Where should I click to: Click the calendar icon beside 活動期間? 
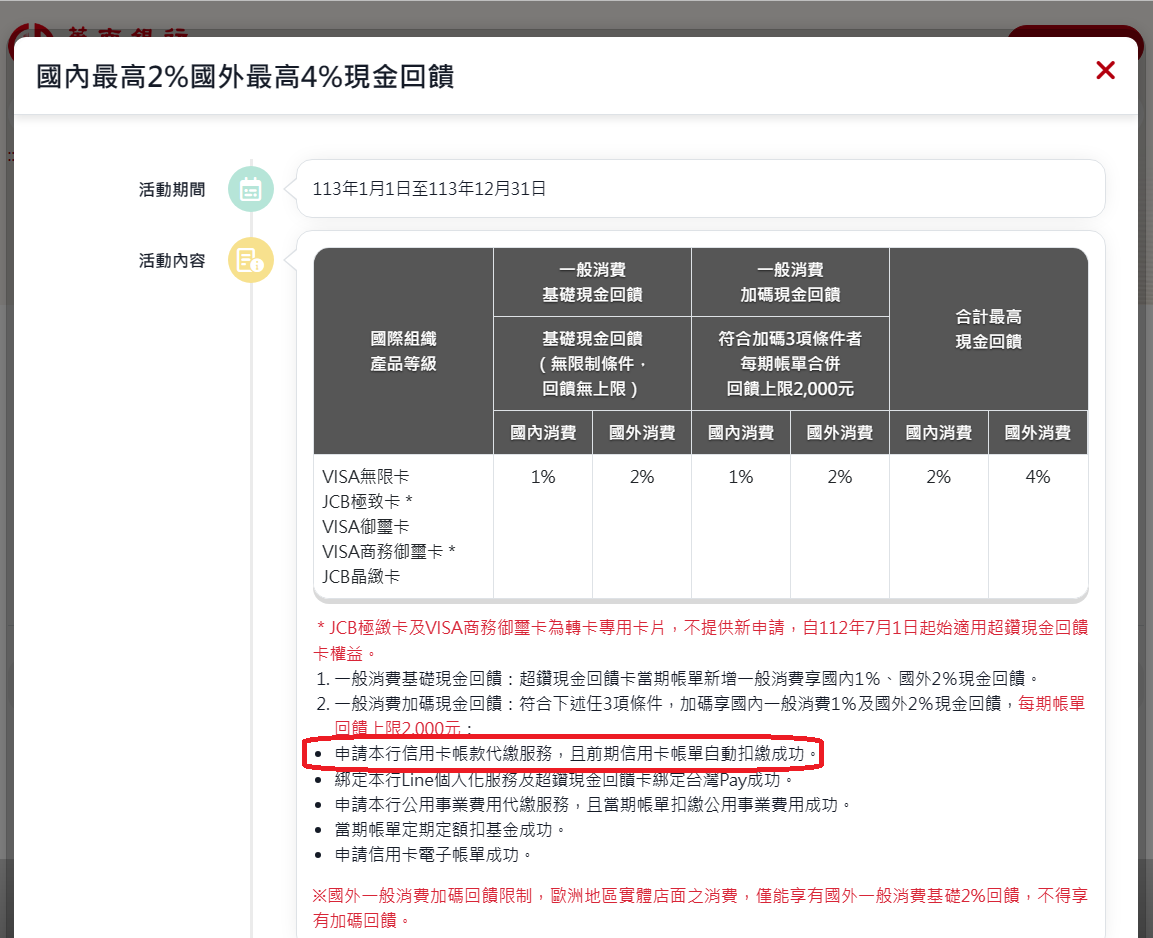point(250,189)
